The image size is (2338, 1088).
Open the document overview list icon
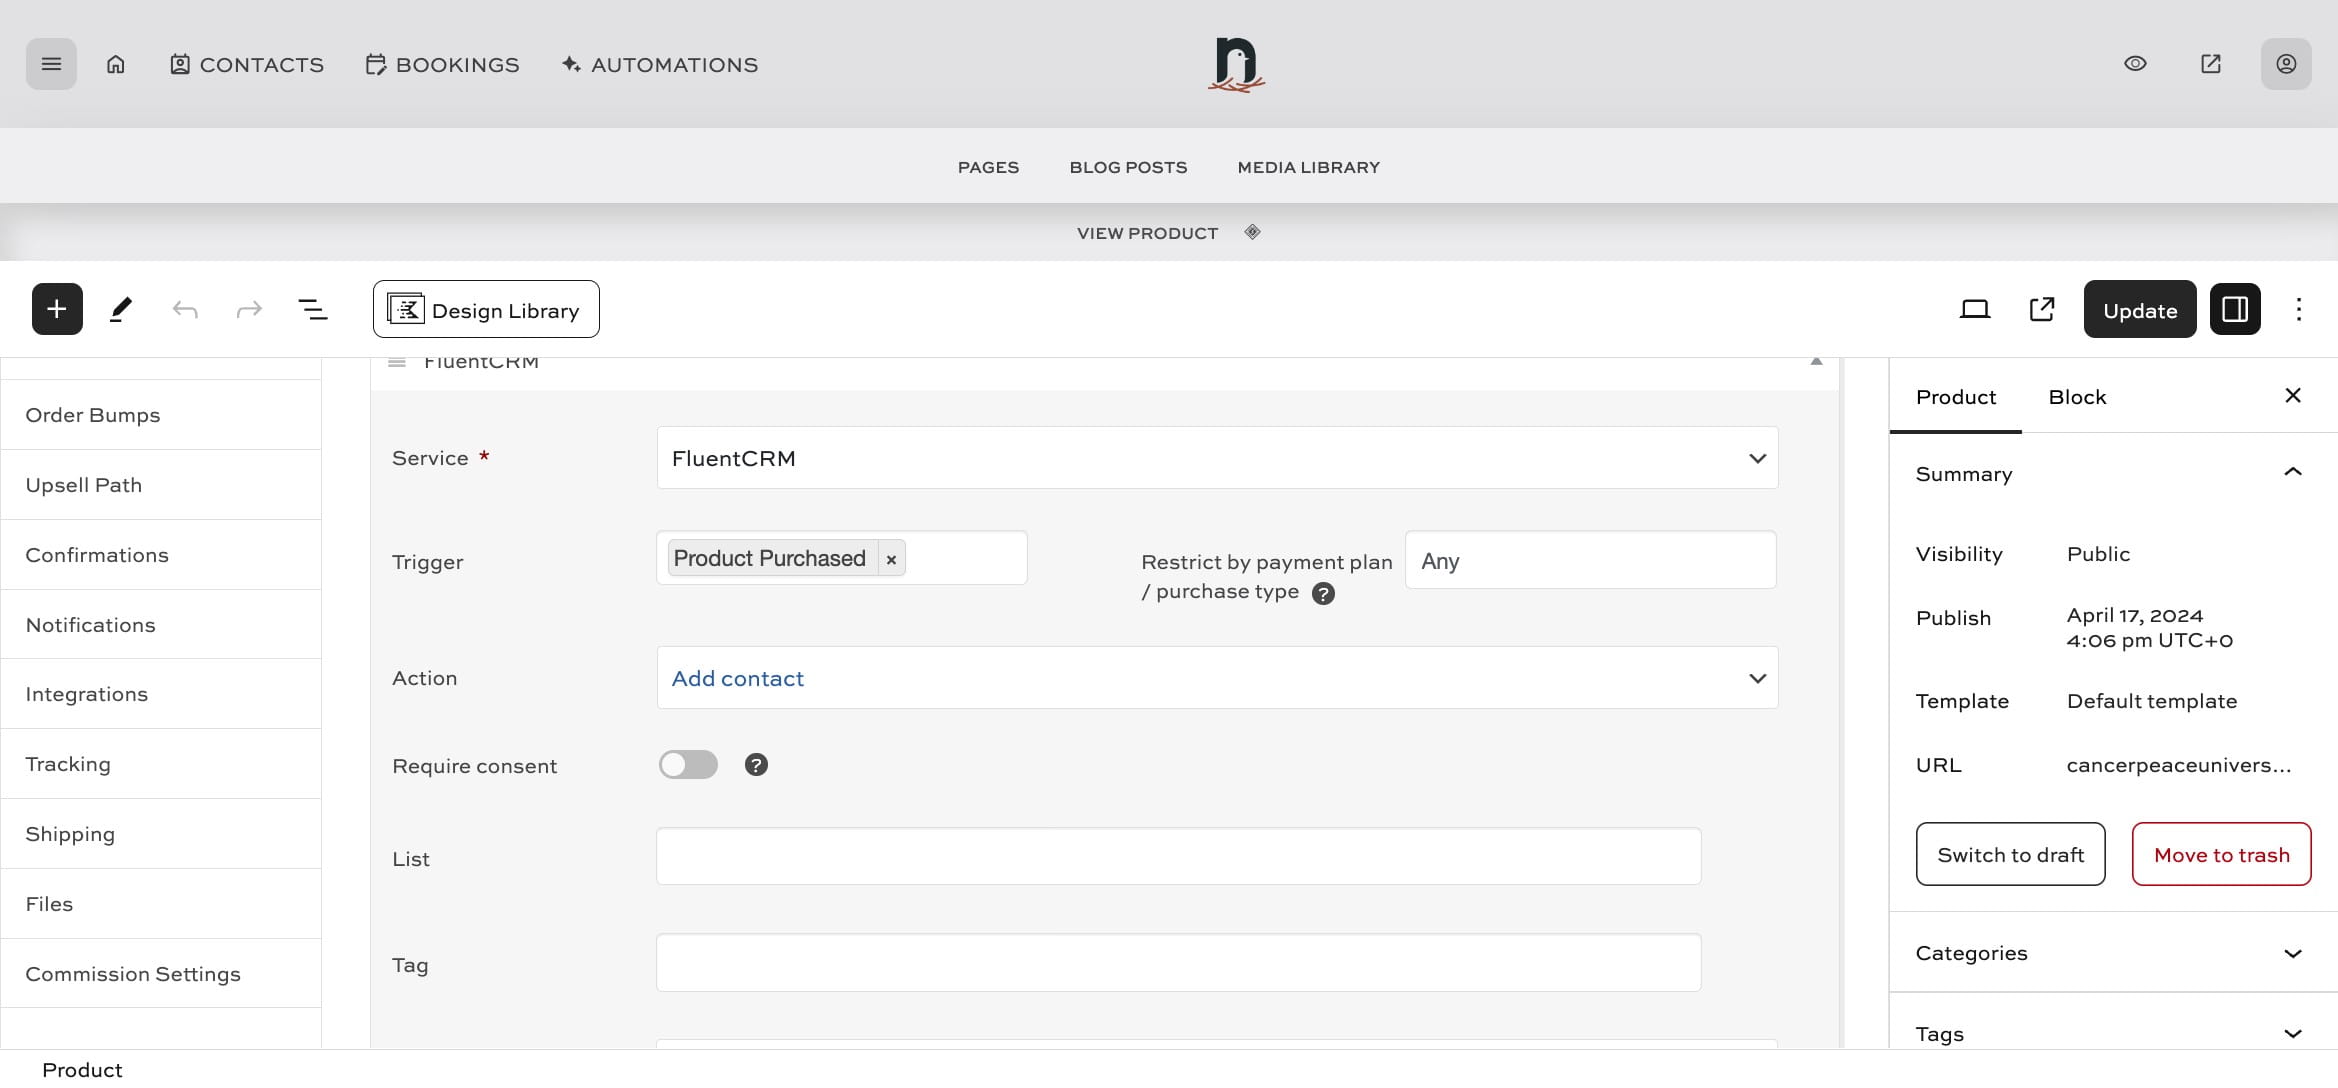click(312, 309)
